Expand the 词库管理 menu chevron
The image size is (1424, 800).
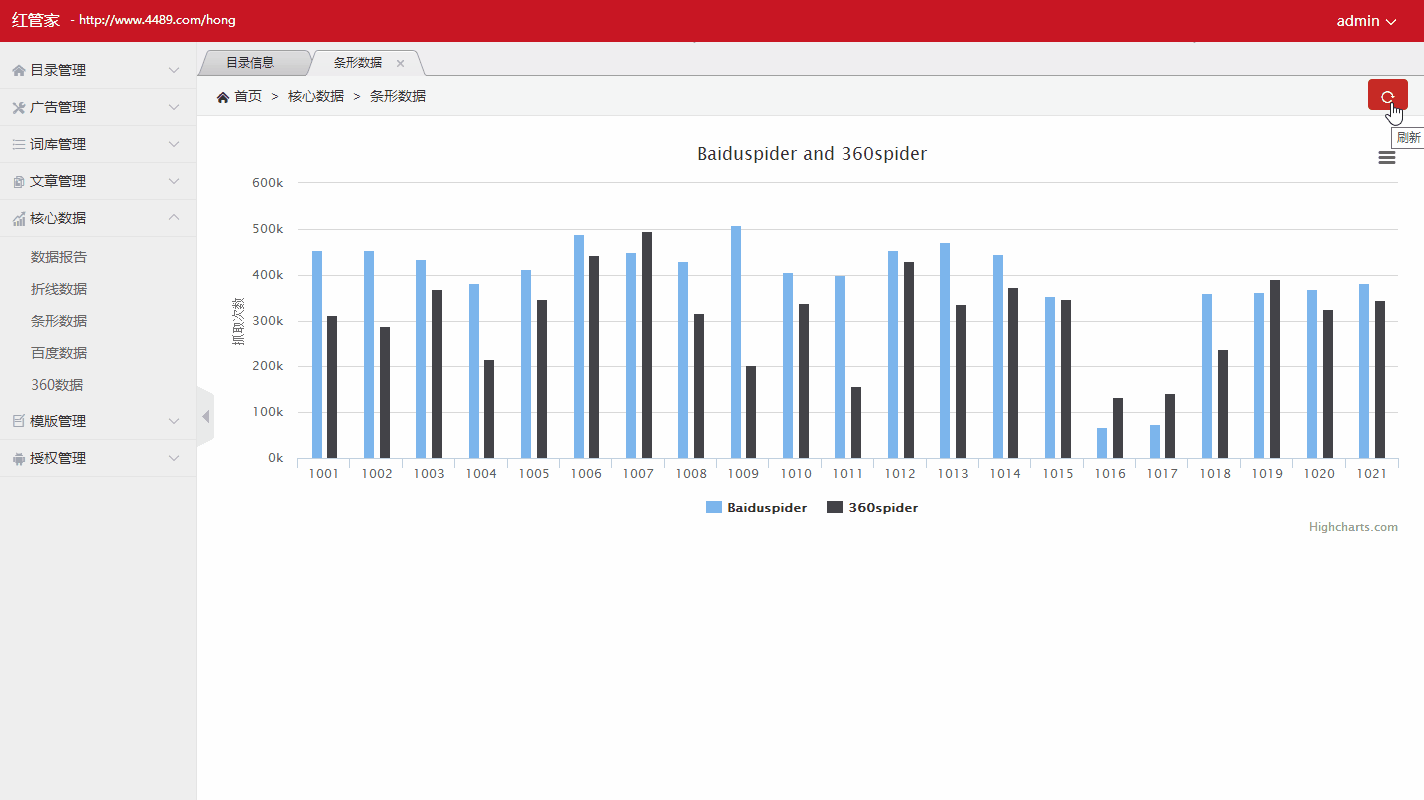pyautogui.click(x=174, y=144)
